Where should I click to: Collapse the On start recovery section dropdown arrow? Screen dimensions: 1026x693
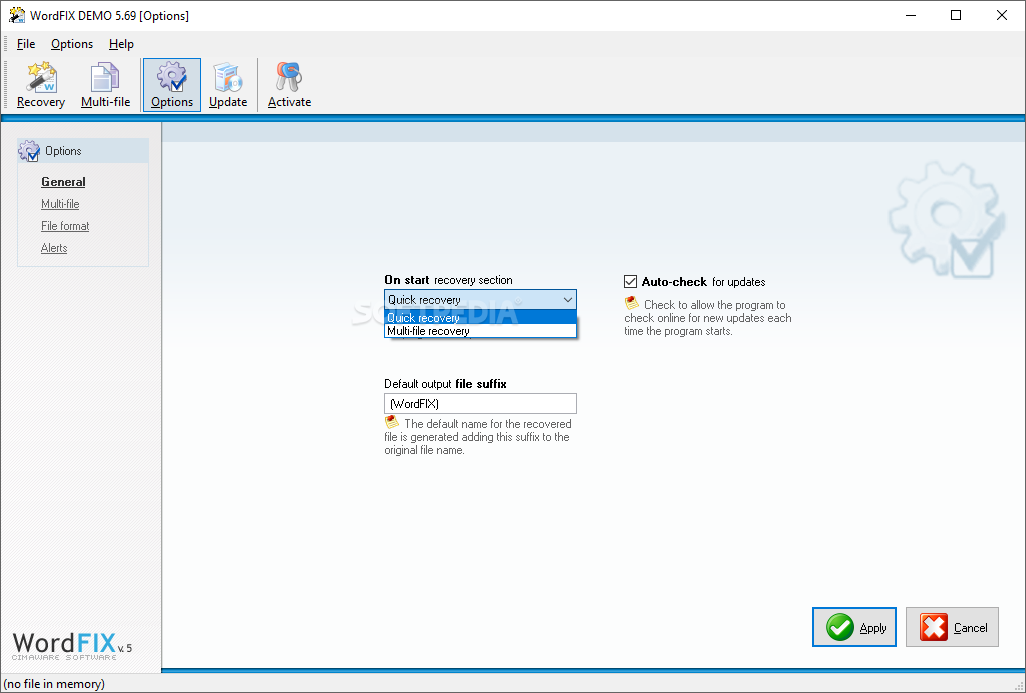[567, 300]
